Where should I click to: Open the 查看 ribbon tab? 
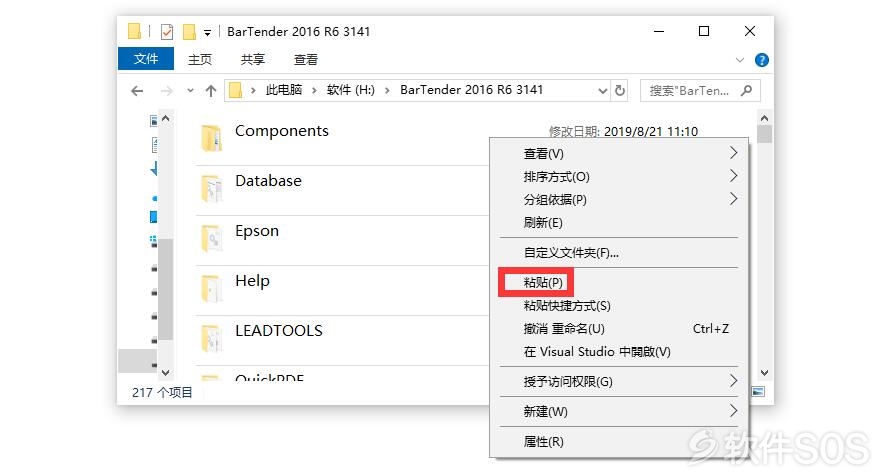(305, 59)
